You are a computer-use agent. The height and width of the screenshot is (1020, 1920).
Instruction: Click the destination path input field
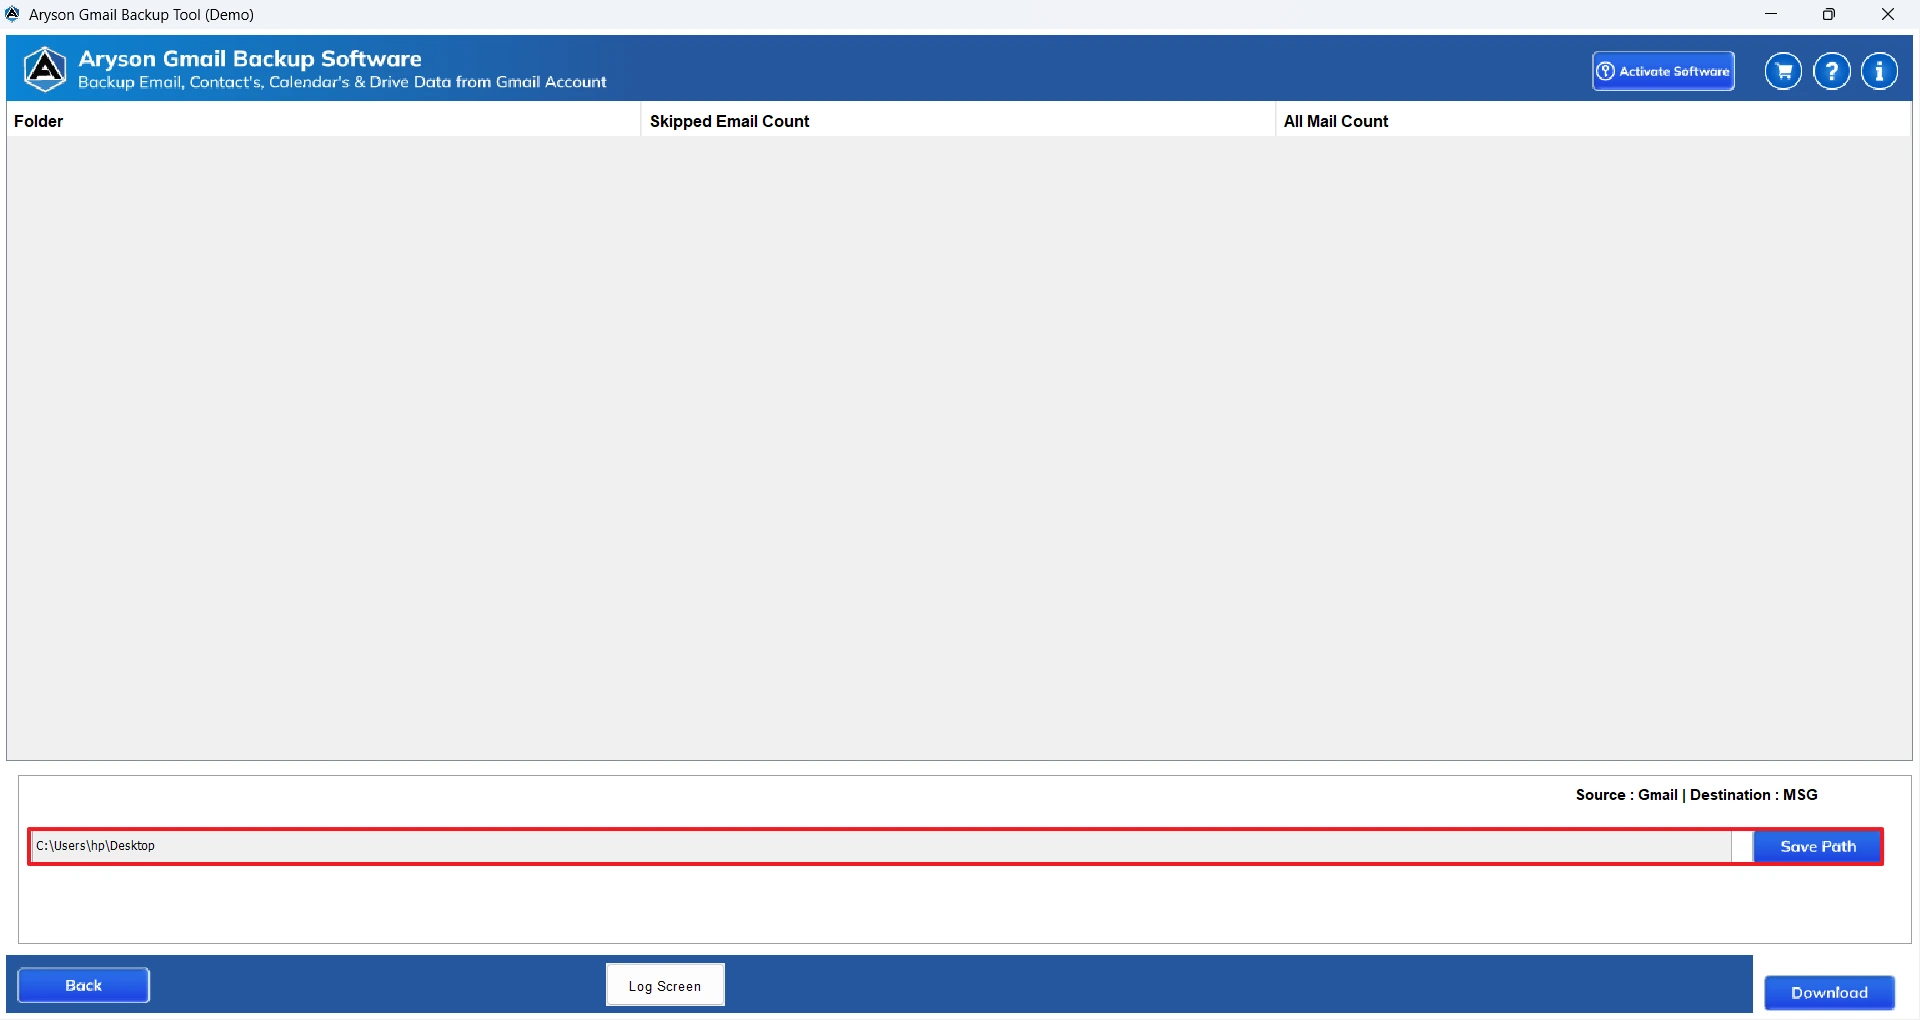881,846
